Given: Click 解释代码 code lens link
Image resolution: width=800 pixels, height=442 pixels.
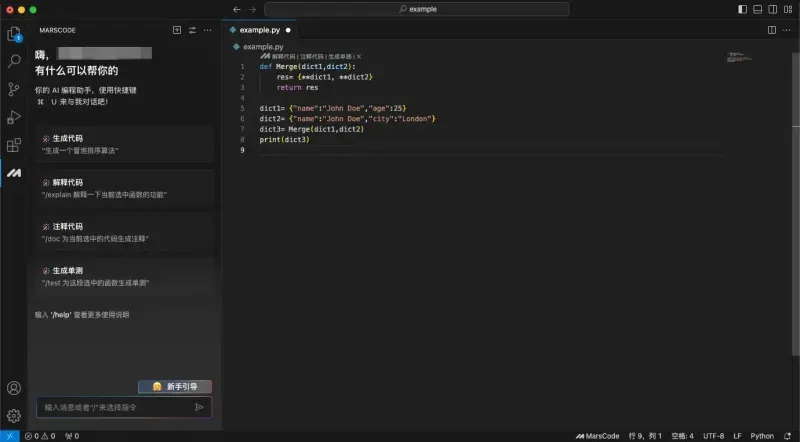Looking at the screenshot, I should coord(283,57).
